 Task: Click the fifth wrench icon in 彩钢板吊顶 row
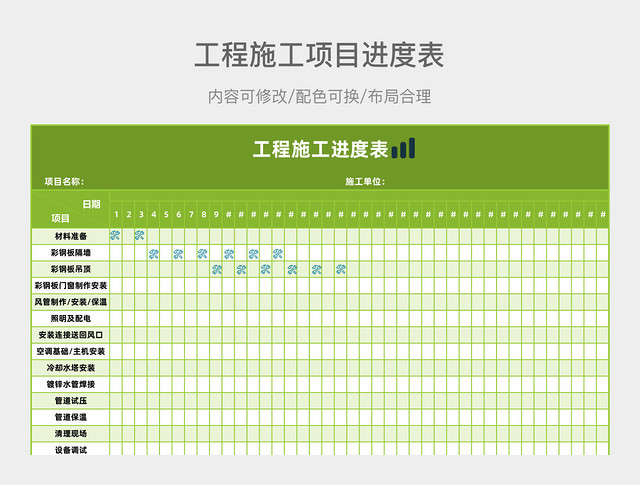tap(317, 269)
